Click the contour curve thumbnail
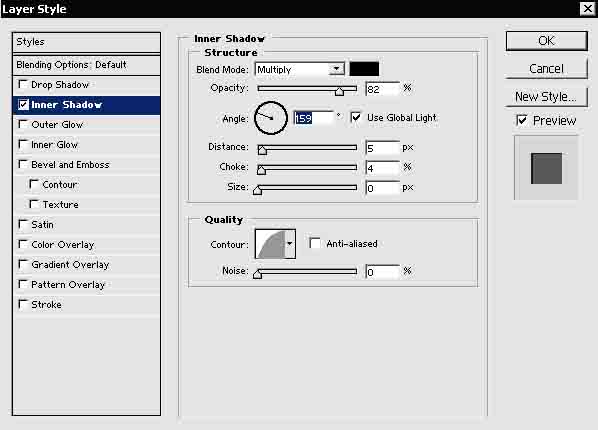Viewport: 598px width, 430px height. coord(270,244)
